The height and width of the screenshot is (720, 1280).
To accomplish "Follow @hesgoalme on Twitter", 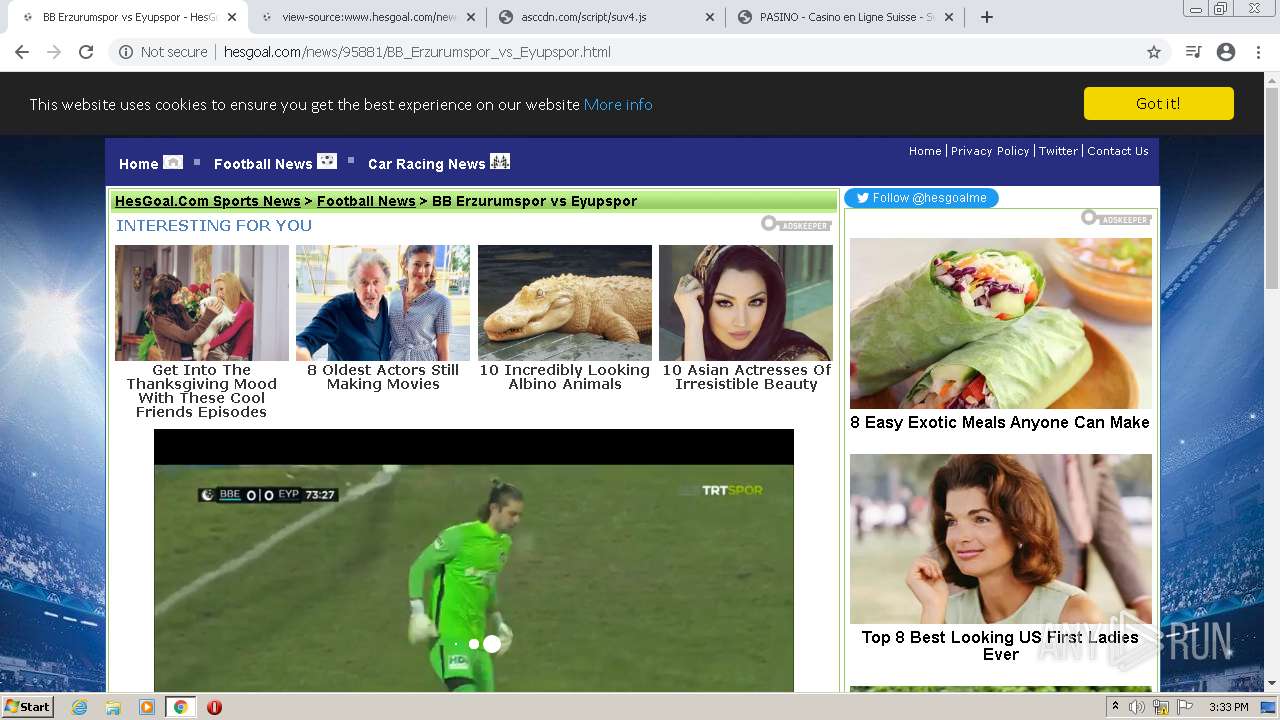I will coord(921,198).
